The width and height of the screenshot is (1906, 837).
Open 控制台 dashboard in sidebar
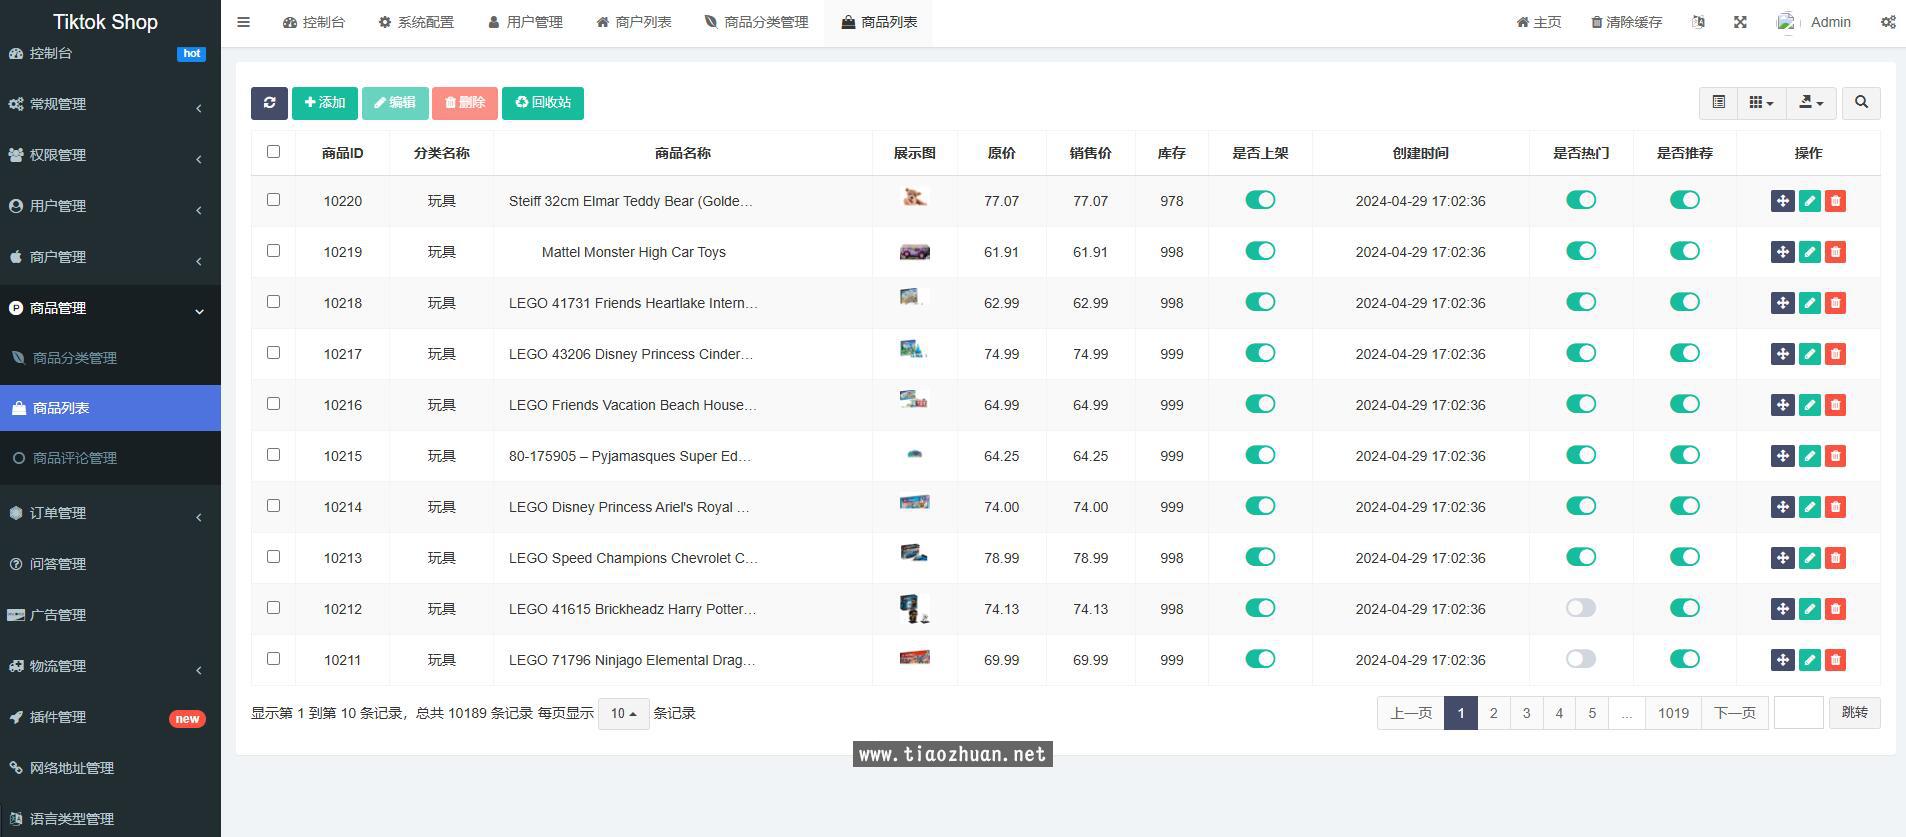coord(110,53)
